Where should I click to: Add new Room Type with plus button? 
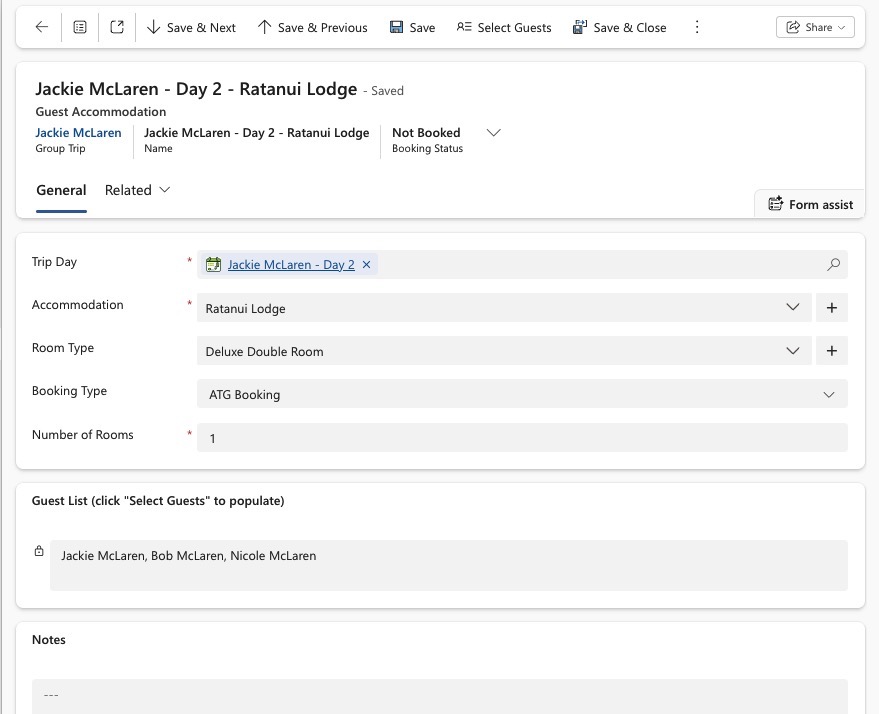click(x=832, y=351)
